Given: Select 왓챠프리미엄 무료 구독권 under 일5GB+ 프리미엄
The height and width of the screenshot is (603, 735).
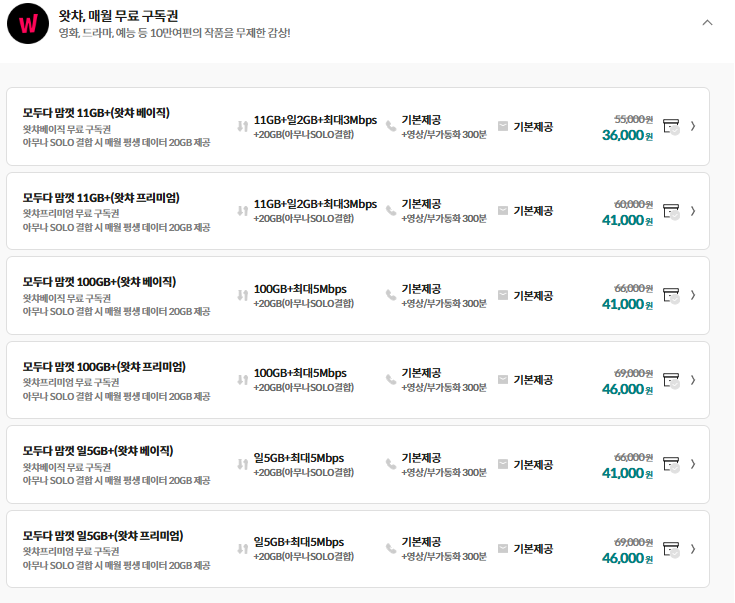Looking at the screenshot, I should 71,551.
